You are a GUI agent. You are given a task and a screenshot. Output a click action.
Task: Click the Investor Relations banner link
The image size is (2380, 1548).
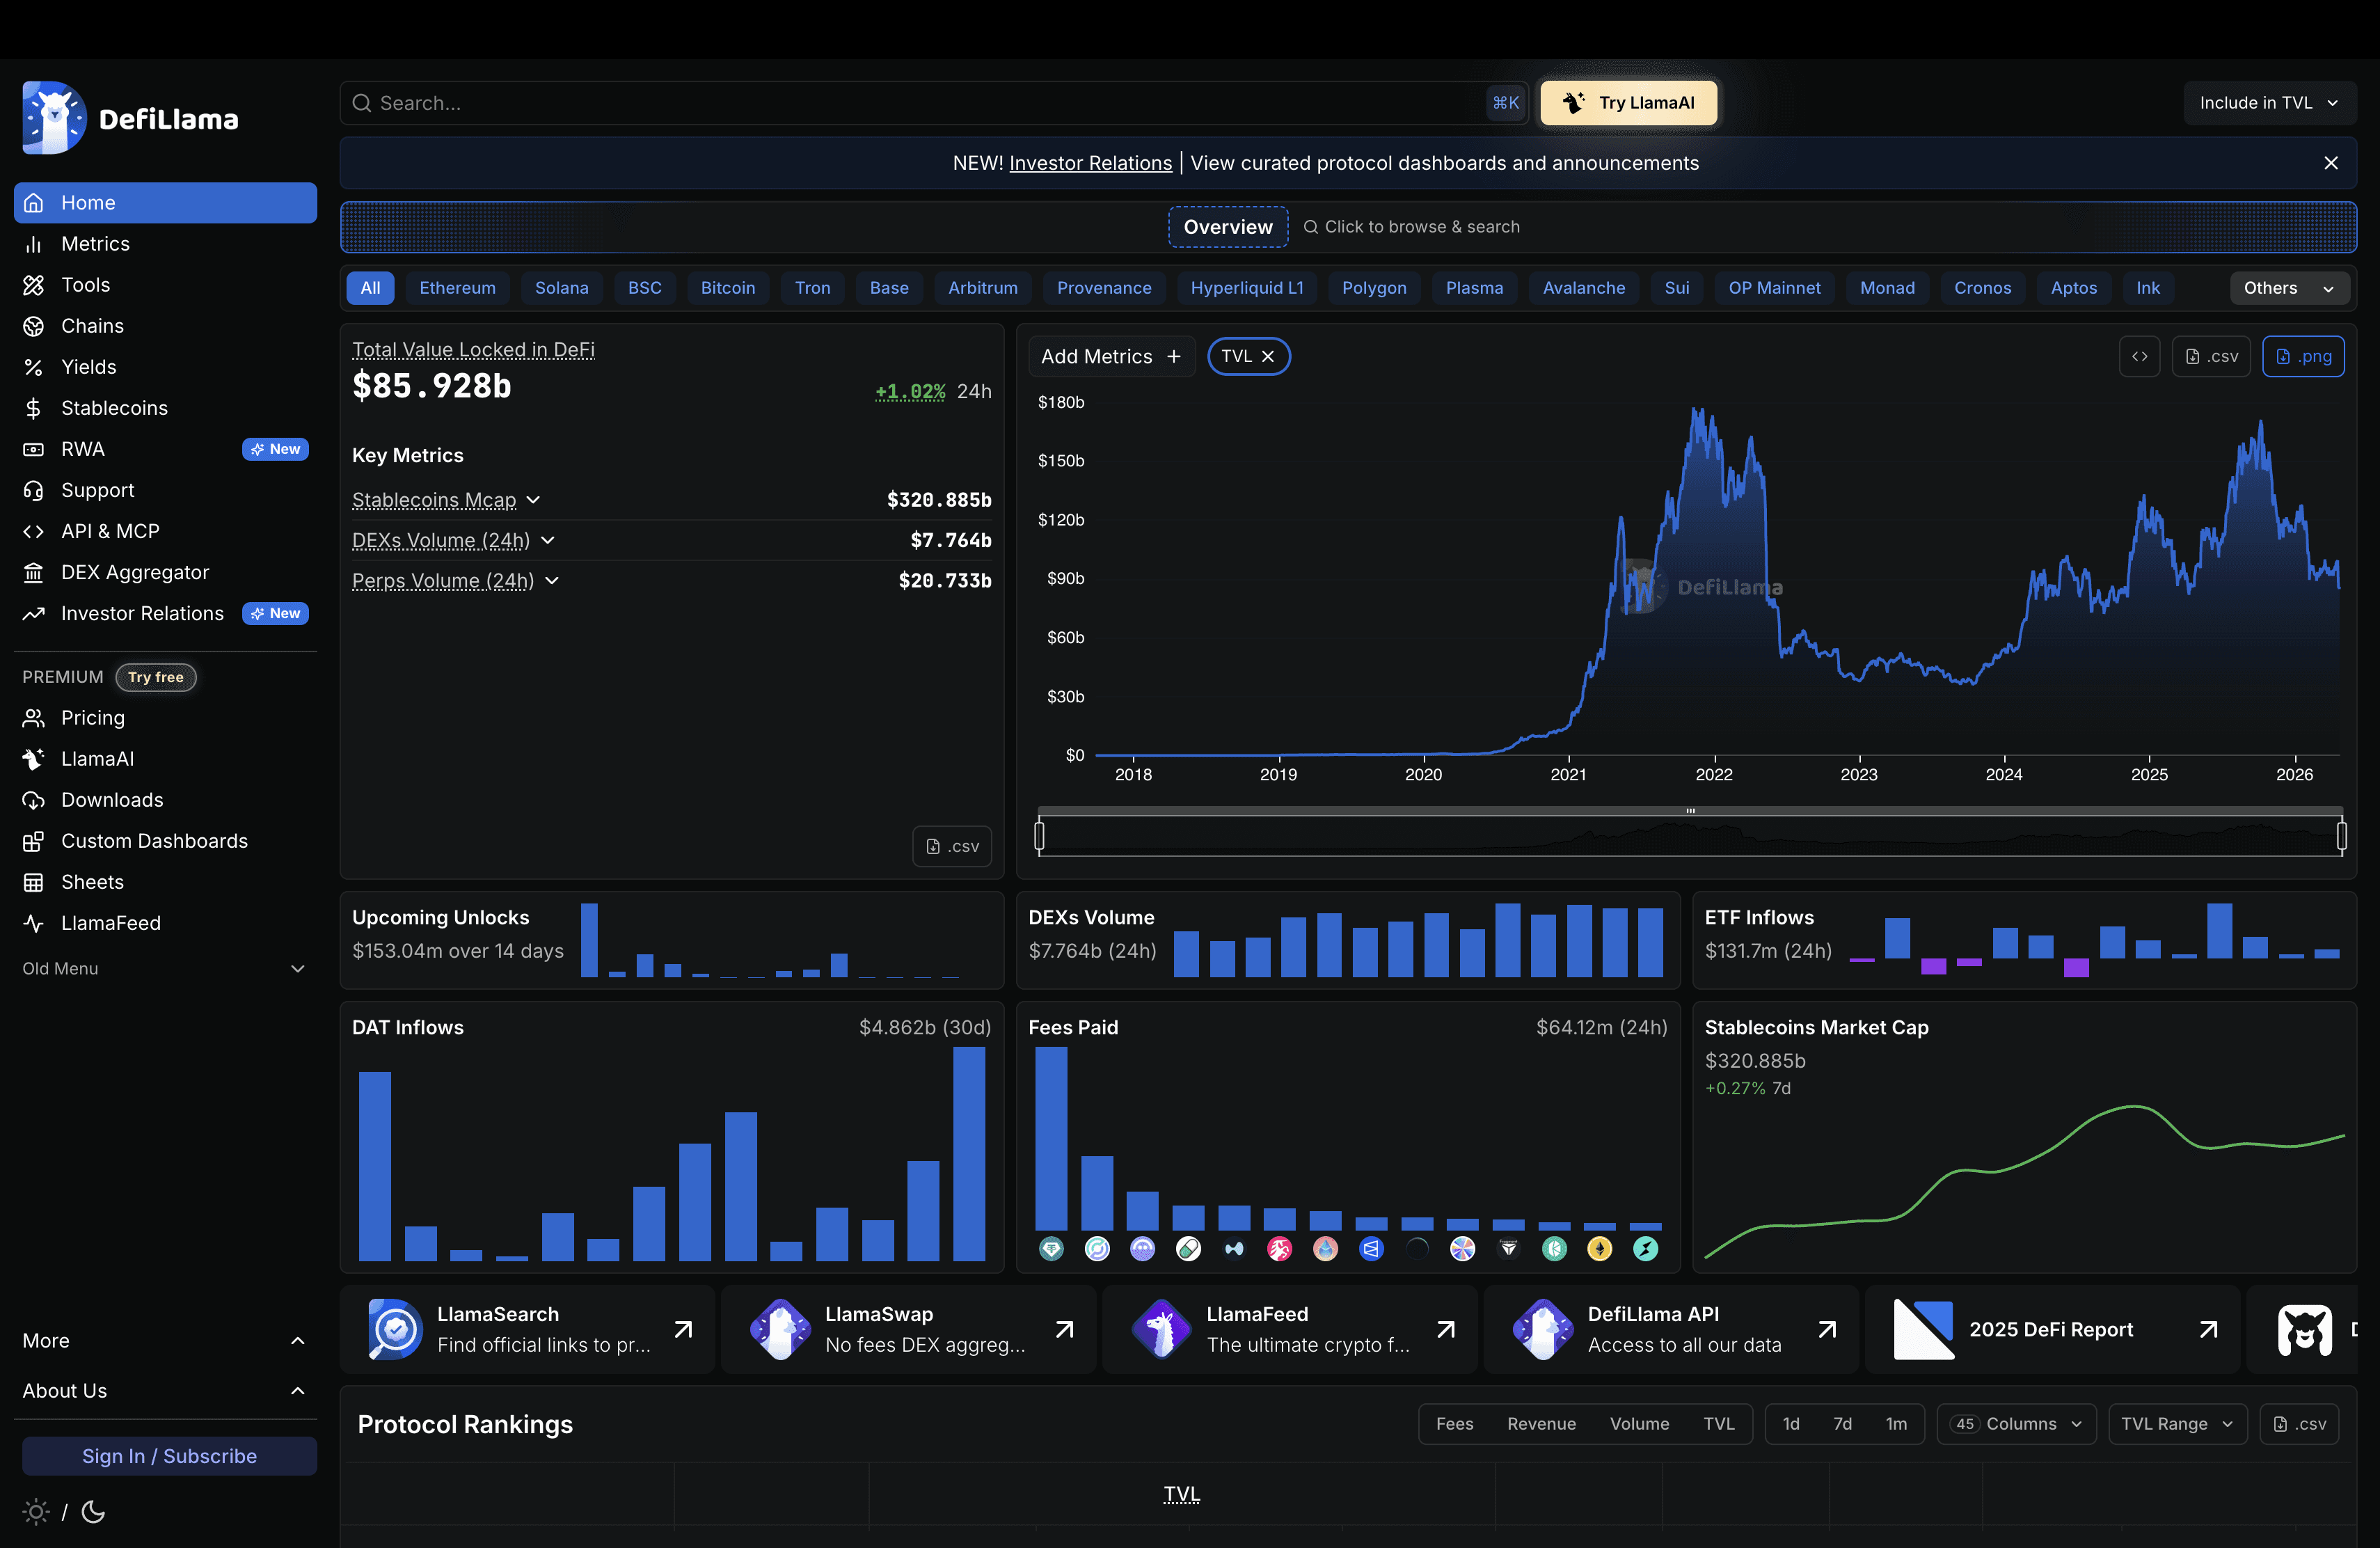1090,163
